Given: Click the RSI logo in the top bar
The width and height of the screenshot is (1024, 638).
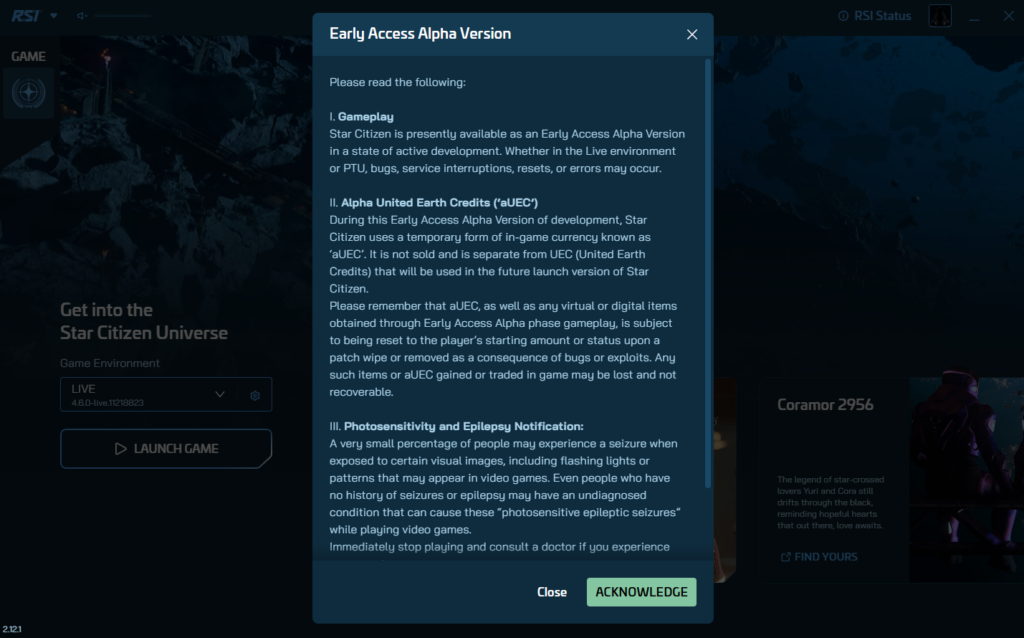Looking at the screenshot, I should click(x=26, y=16).
